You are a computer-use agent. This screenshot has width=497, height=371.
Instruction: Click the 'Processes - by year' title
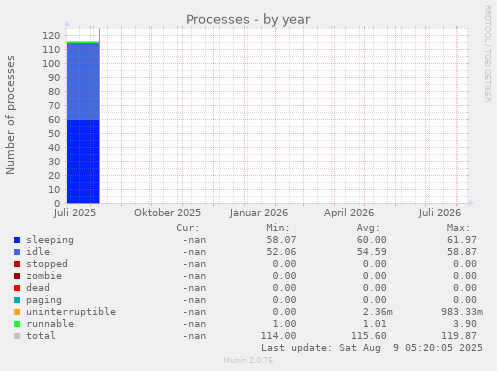248,20
